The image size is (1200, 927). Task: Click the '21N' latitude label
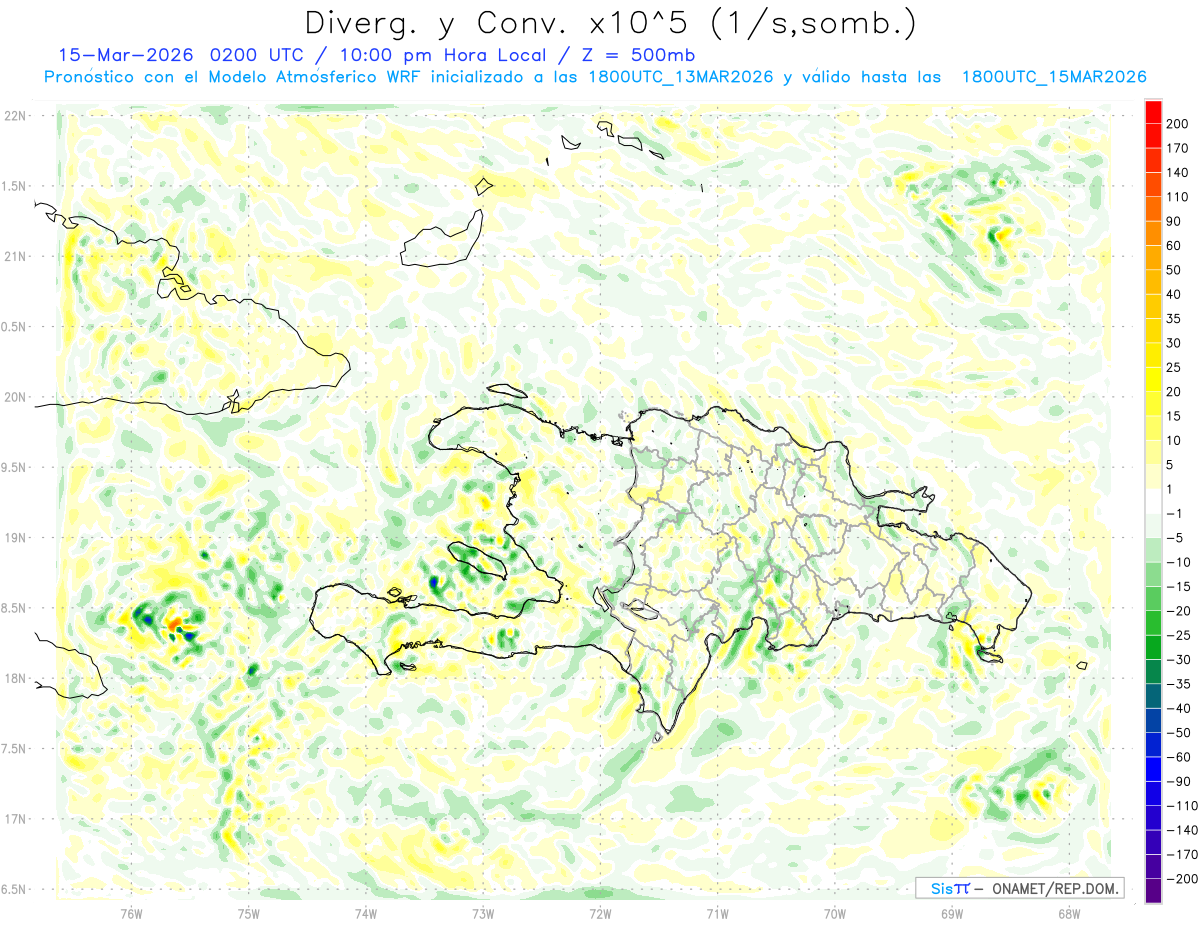coord(14,257)
